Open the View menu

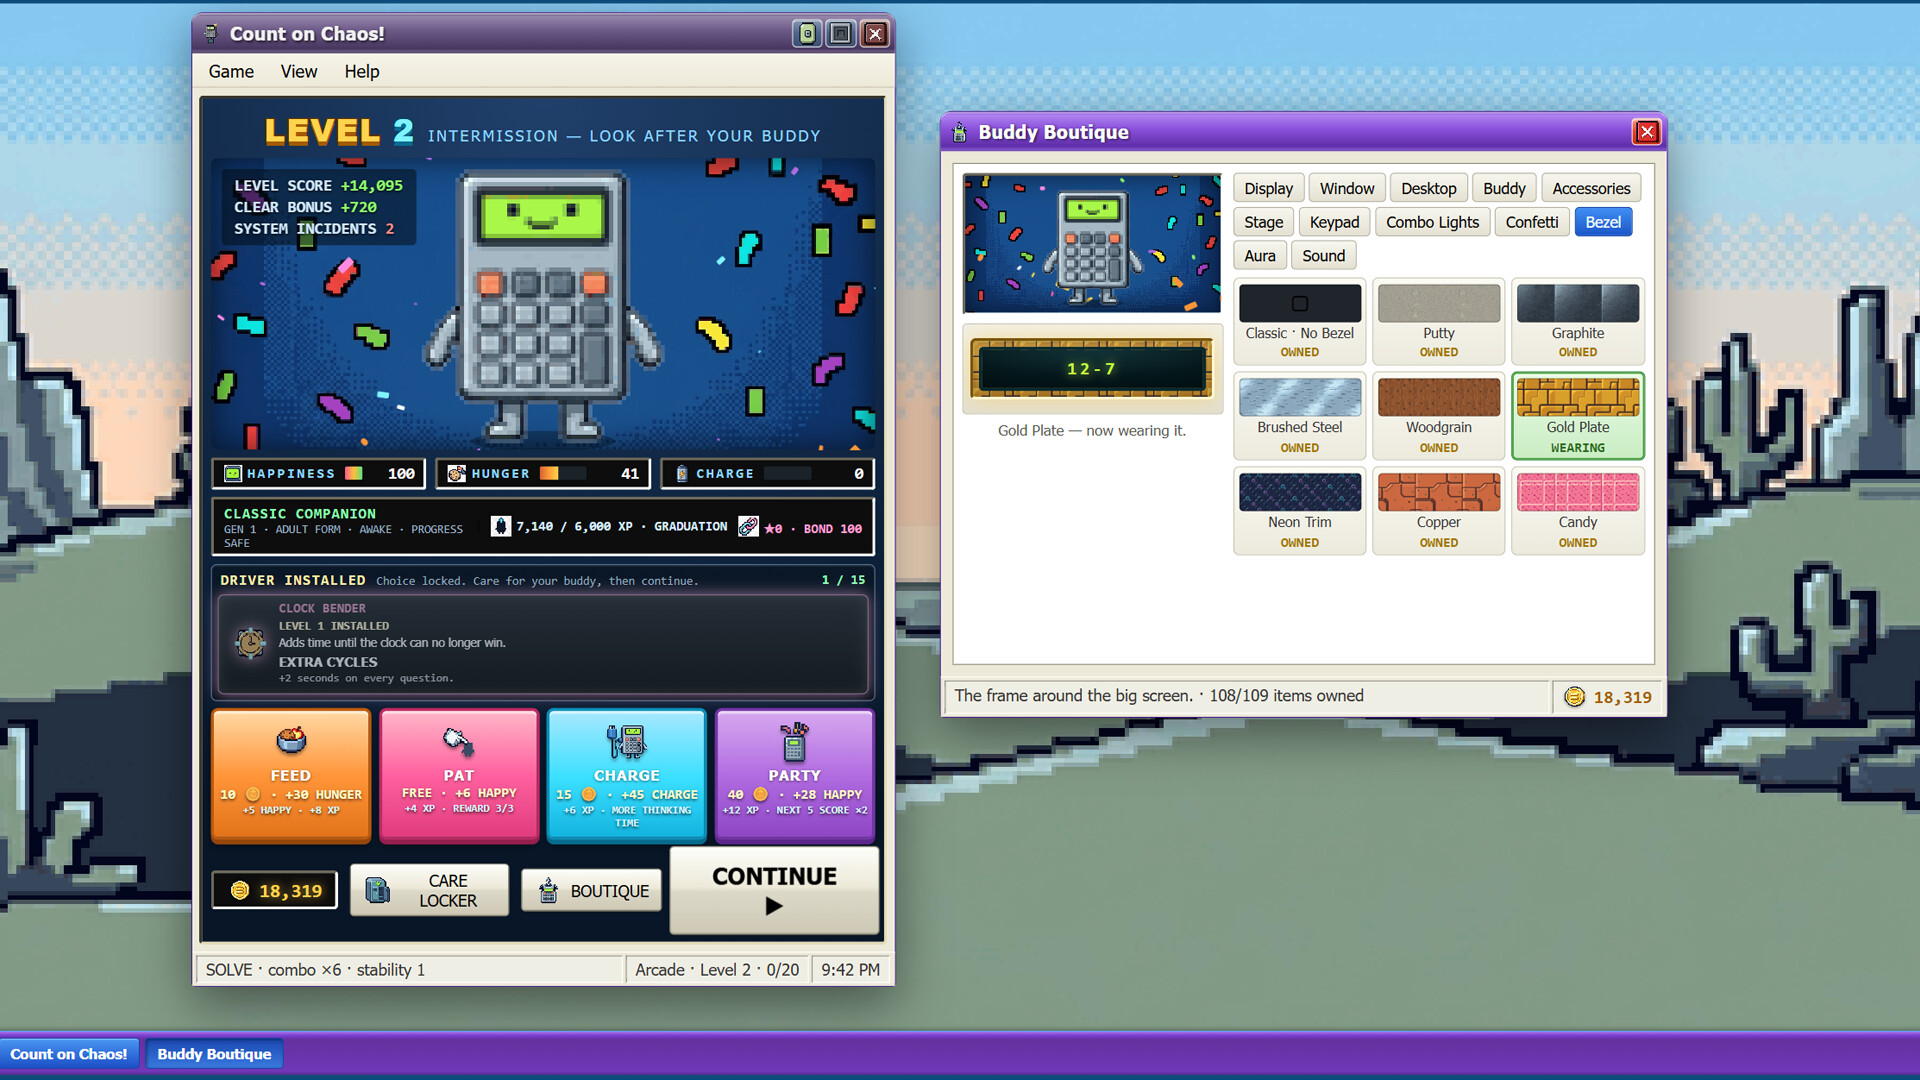coord(299,71)
